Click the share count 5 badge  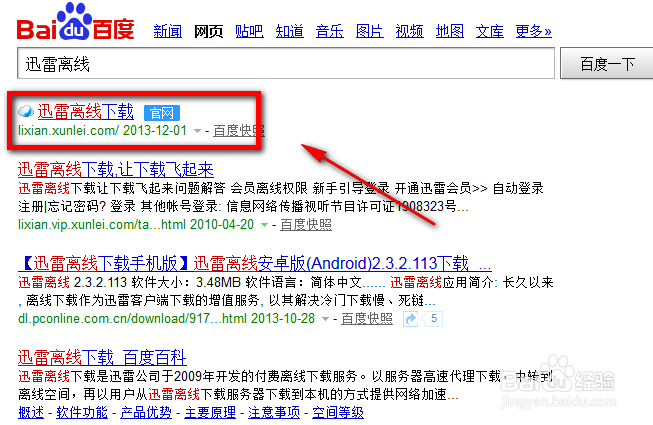434,319
